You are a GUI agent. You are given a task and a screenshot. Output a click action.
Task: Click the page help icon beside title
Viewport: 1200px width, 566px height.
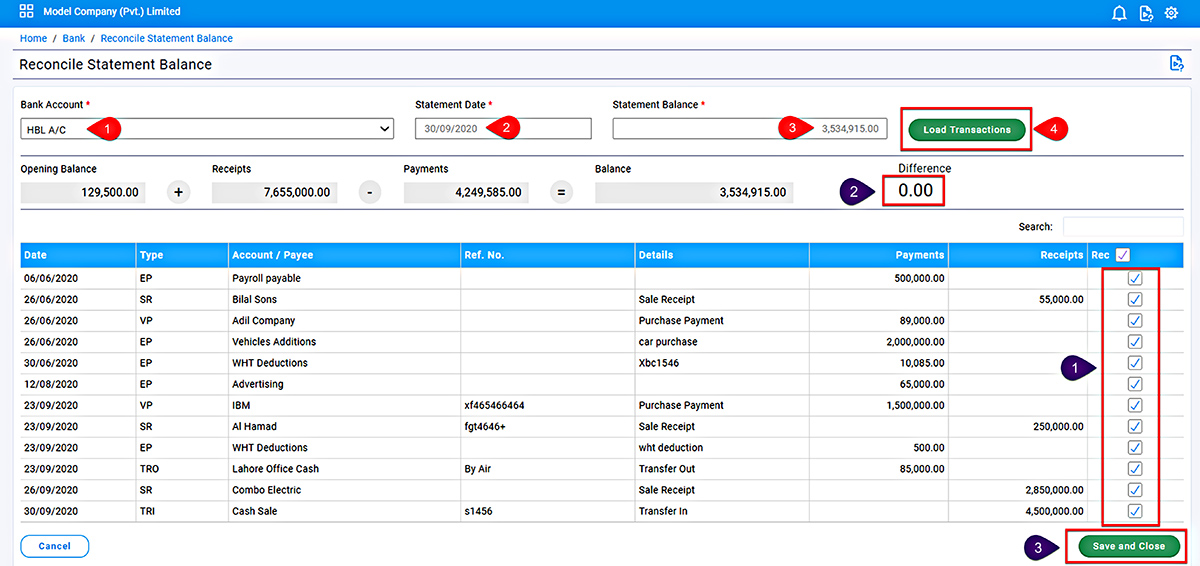(x=1176, y=64)
